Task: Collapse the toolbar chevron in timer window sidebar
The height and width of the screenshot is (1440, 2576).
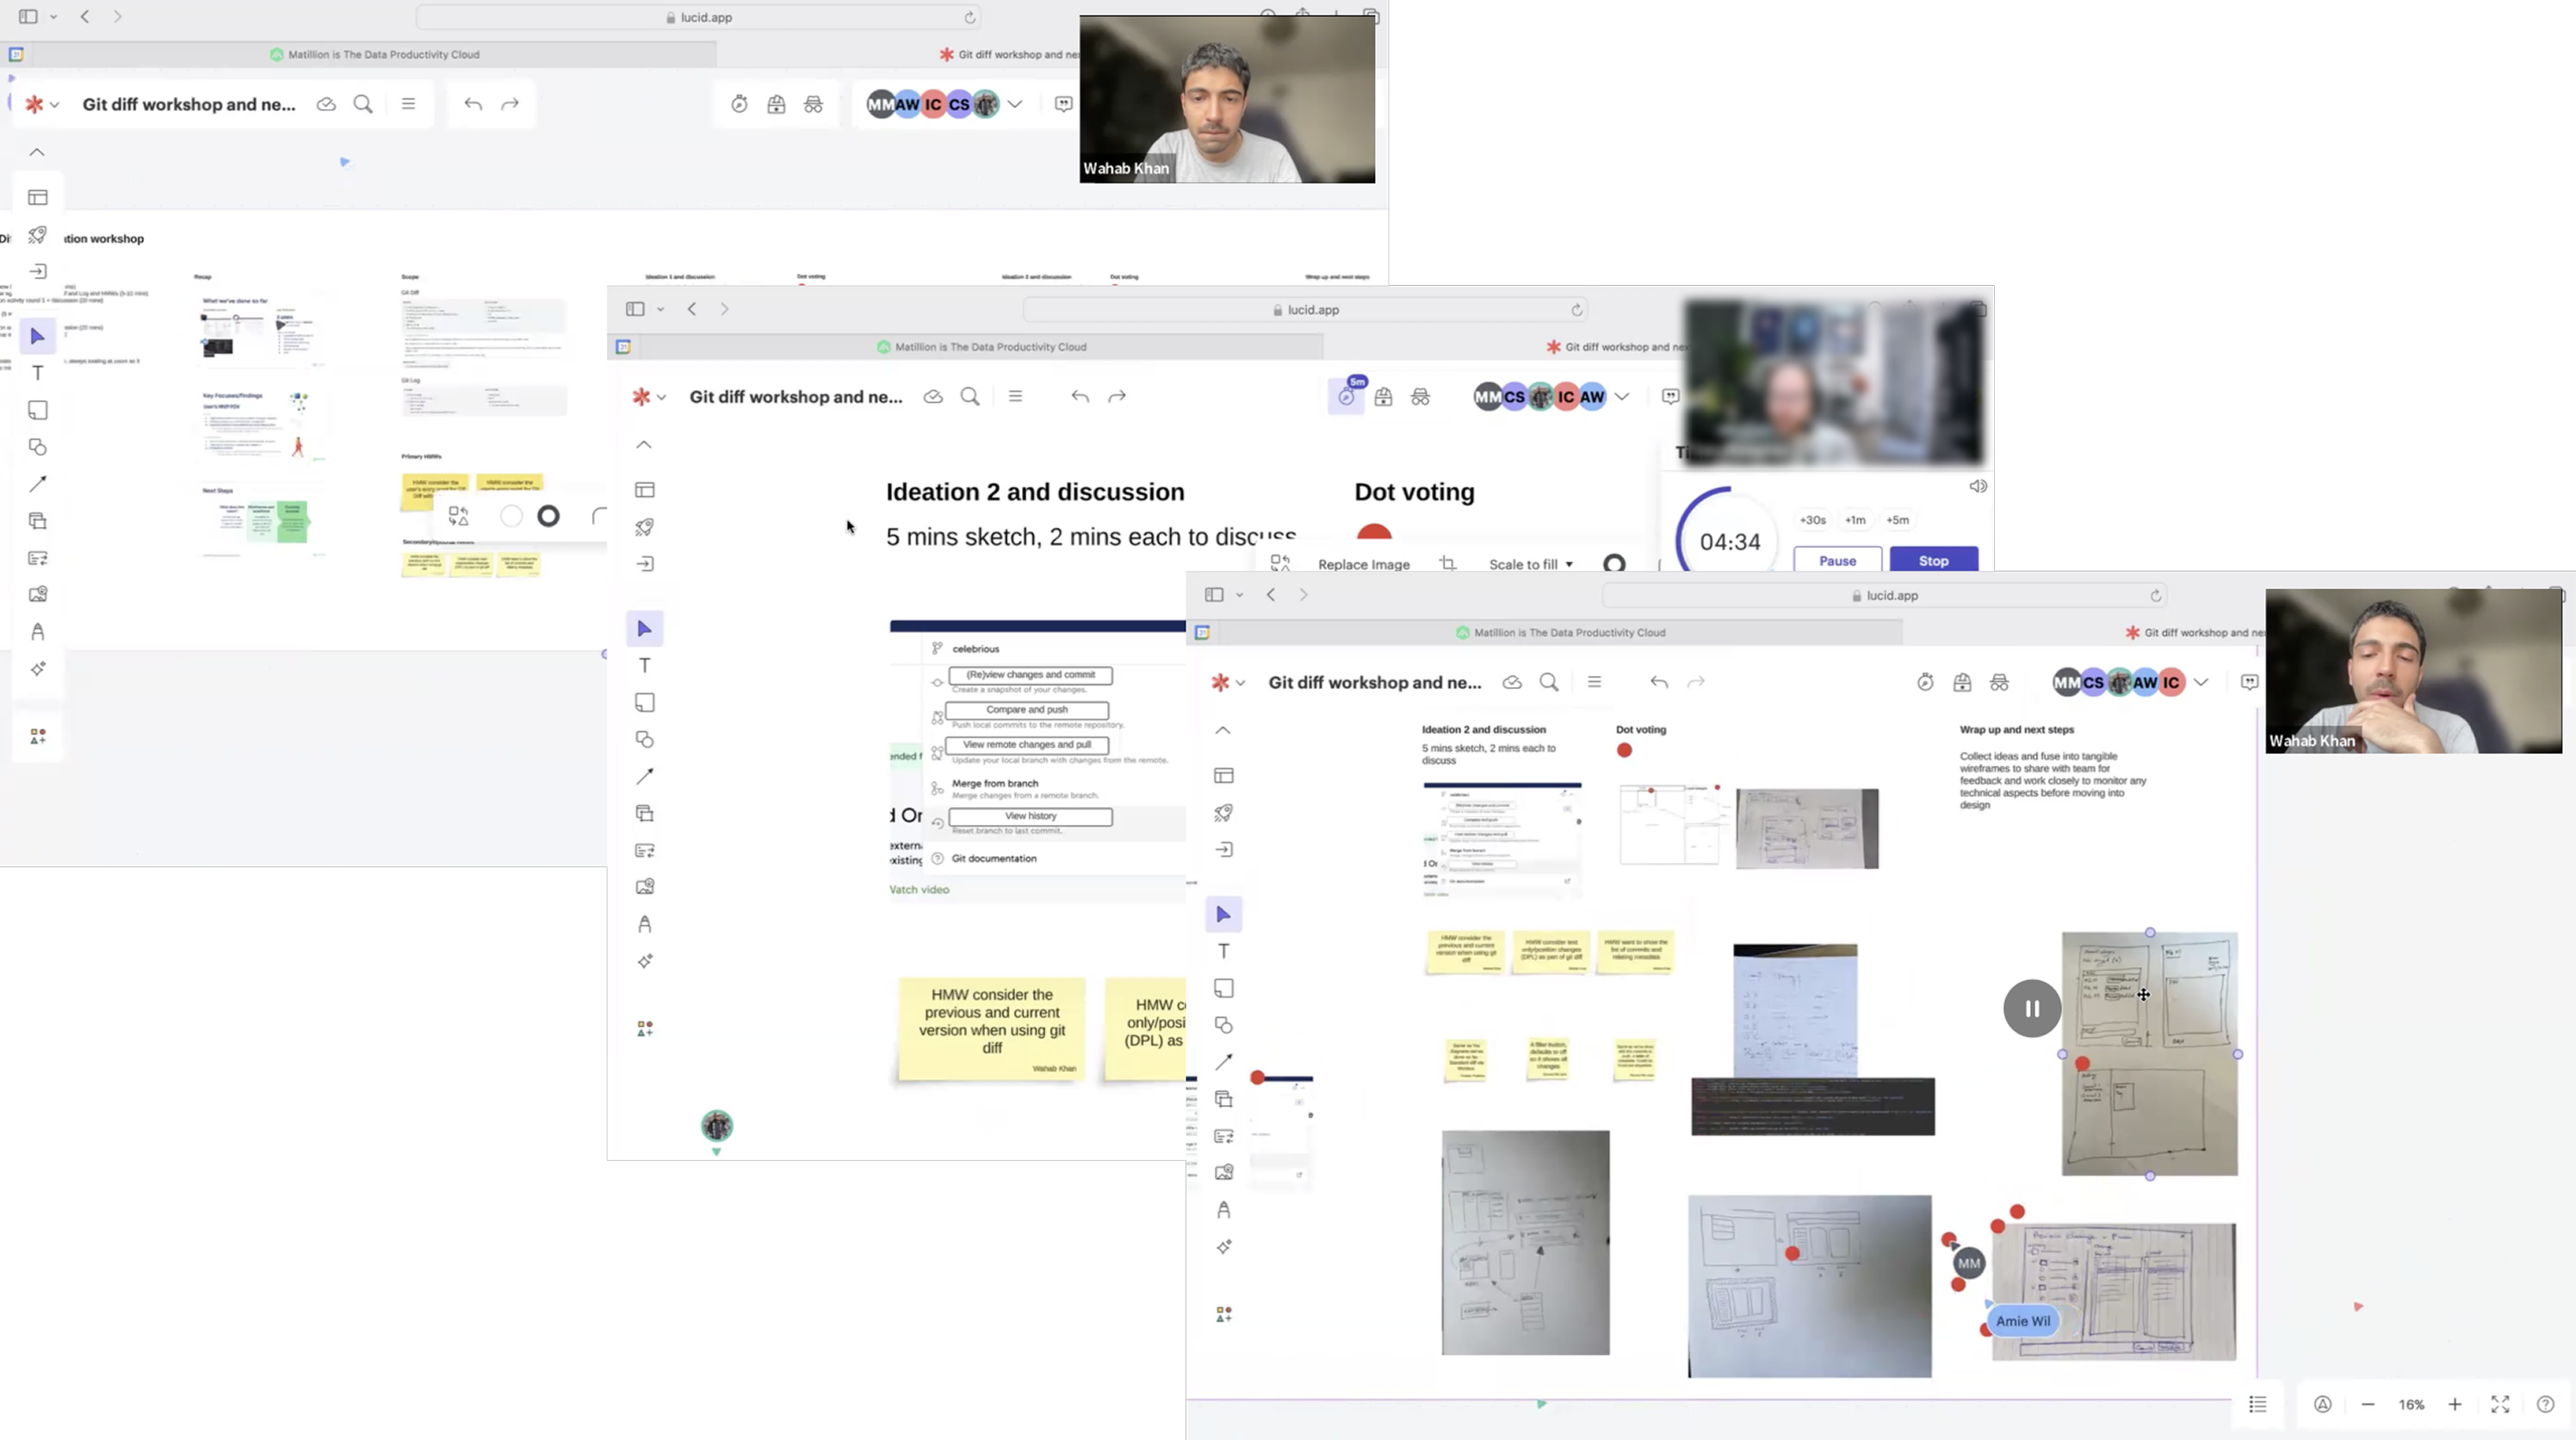Action: [x=644, y=444]
